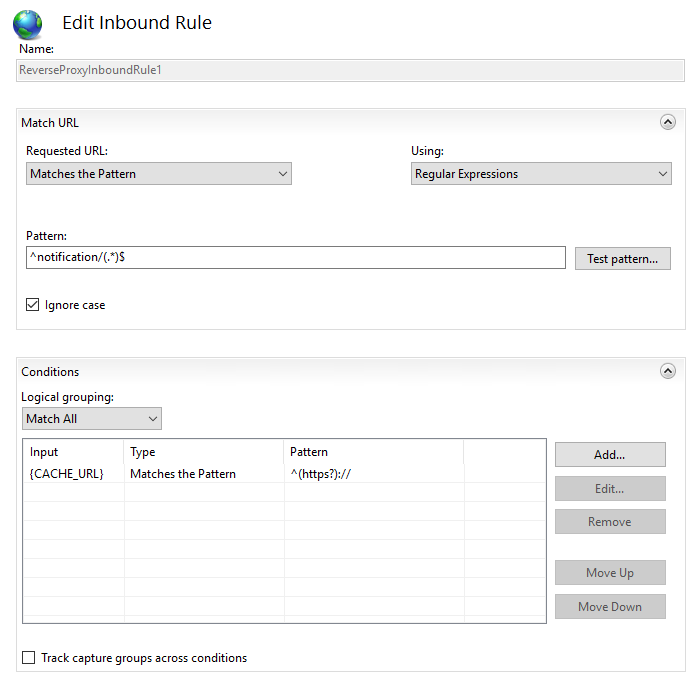Collapse the Conditions section

(x=667, y=371)
